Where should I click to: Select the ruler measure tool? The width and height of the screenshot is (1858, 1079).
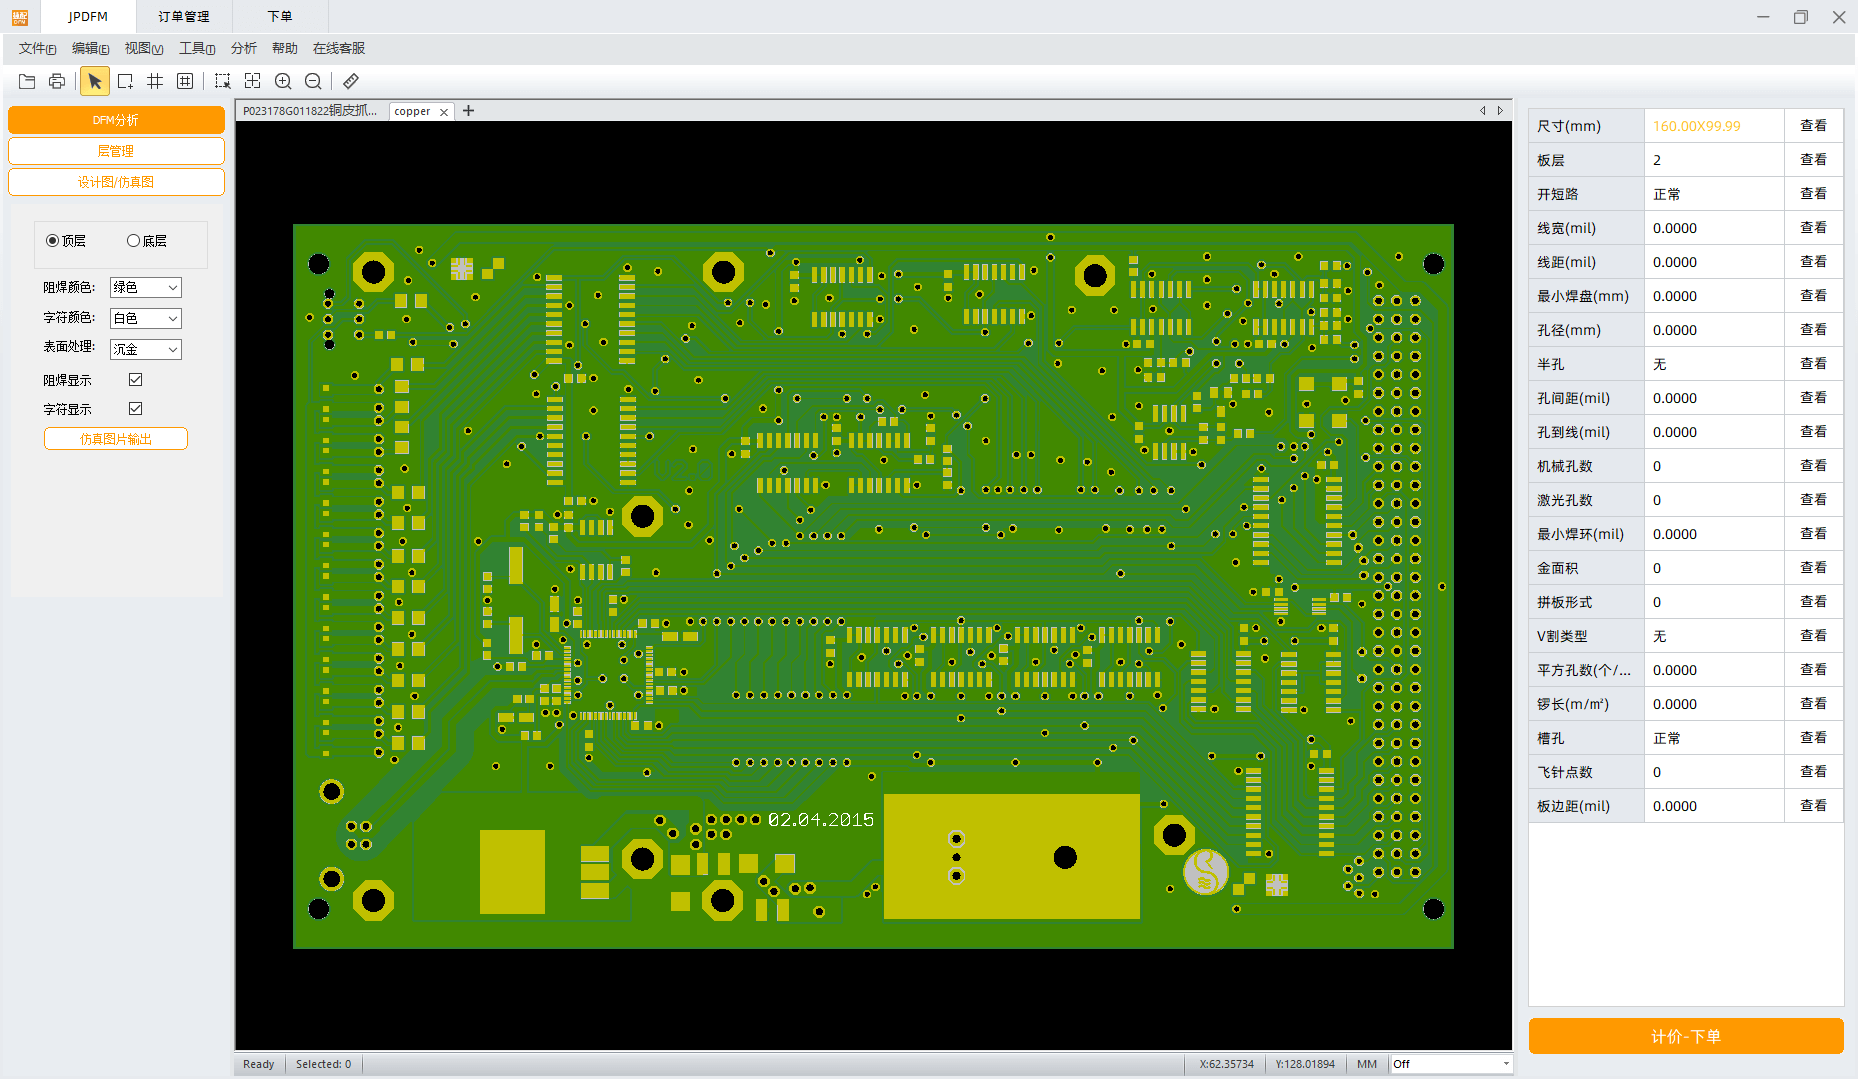[x=351, y=81]
